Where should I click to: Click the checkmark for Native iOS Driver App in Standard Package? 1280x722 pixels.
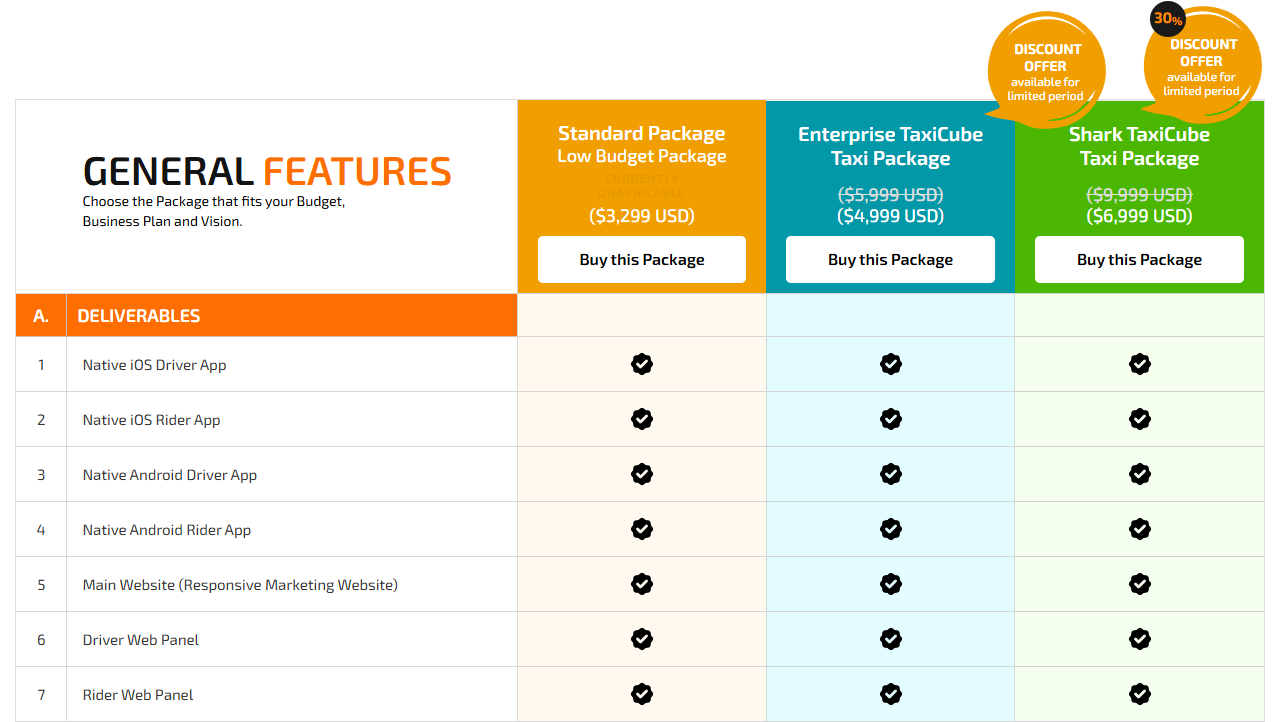pyautogui.click(x=641, y=364)
